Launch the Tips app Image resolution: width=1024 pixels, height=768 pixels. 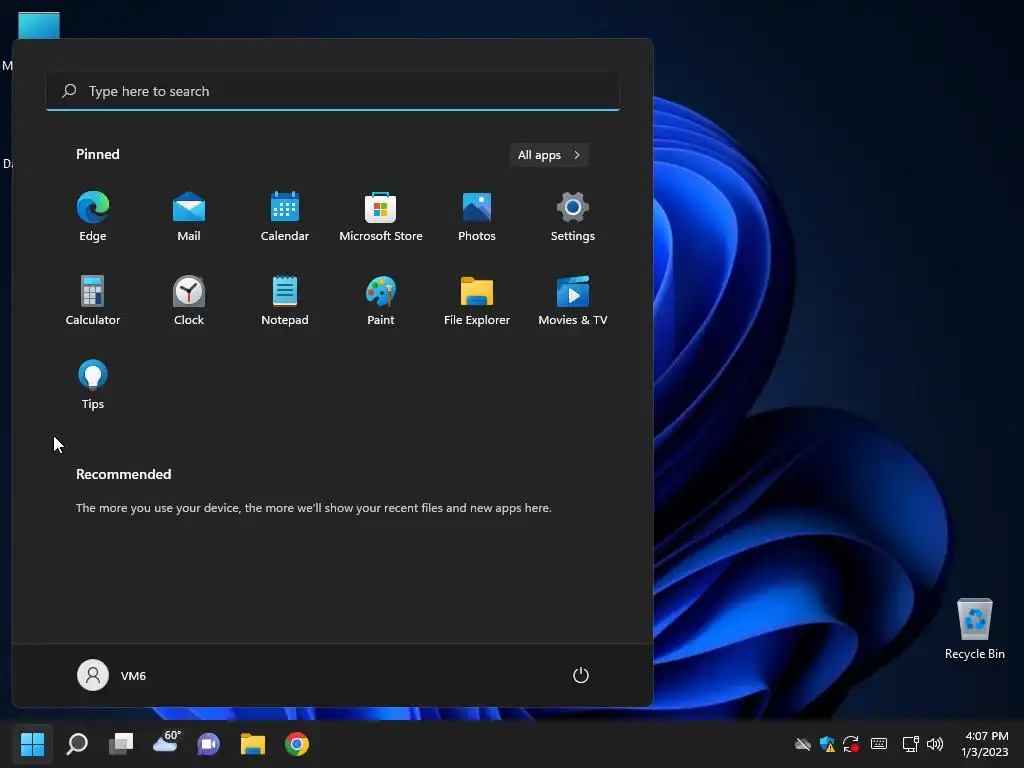93,385
